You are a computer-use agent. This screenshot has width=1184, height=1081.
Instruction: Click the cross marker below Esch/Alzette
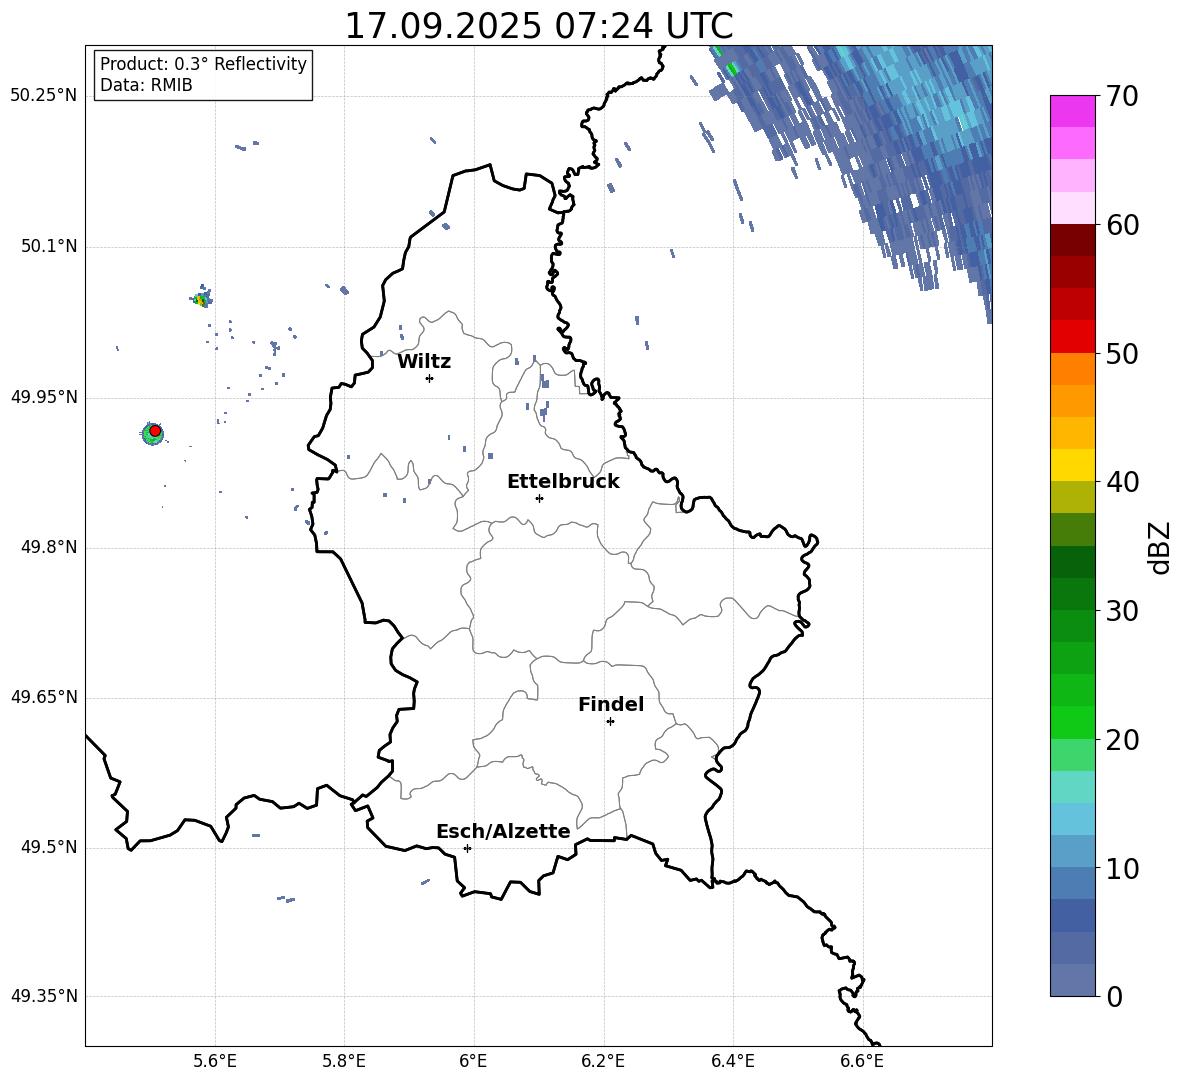point(467,848)
